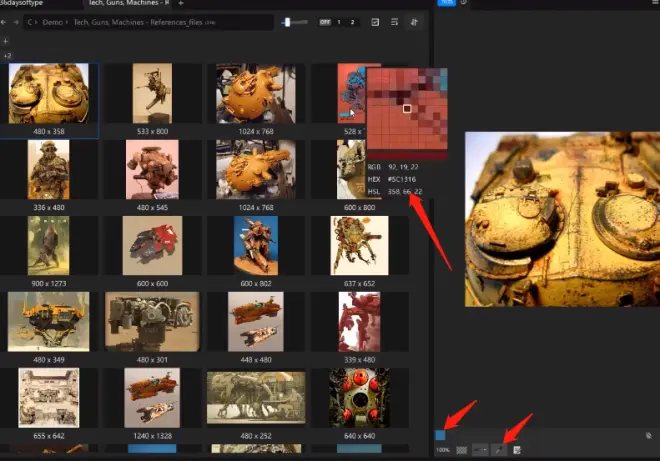
Task: Select the 339 x 480 red sketch thumbnail
Action: (x=359, y=322)
